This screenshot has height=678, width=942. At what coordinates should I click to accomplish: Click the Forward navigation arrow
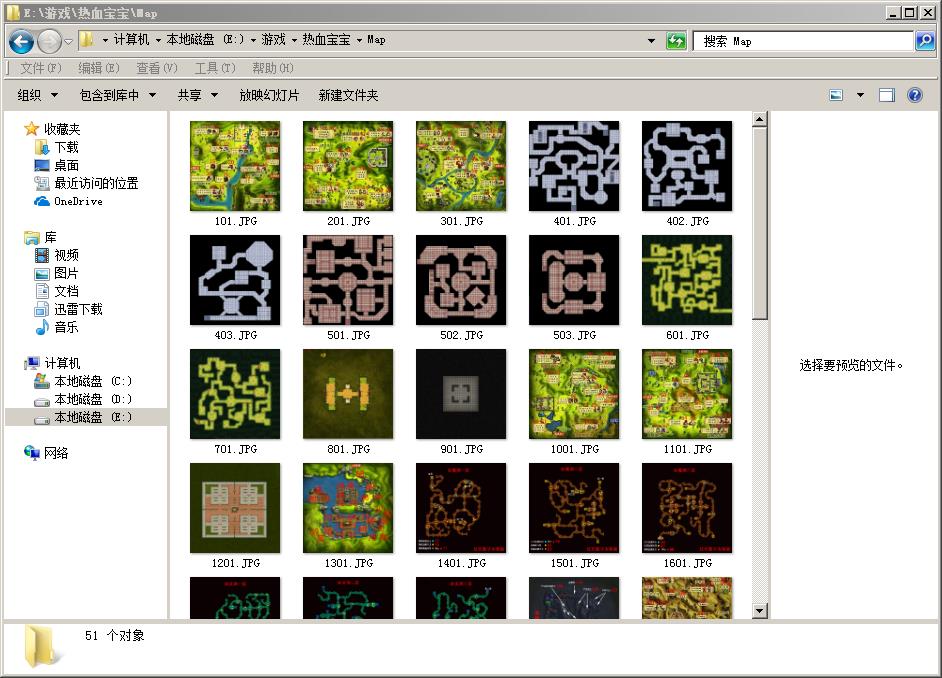coord(49,41)
